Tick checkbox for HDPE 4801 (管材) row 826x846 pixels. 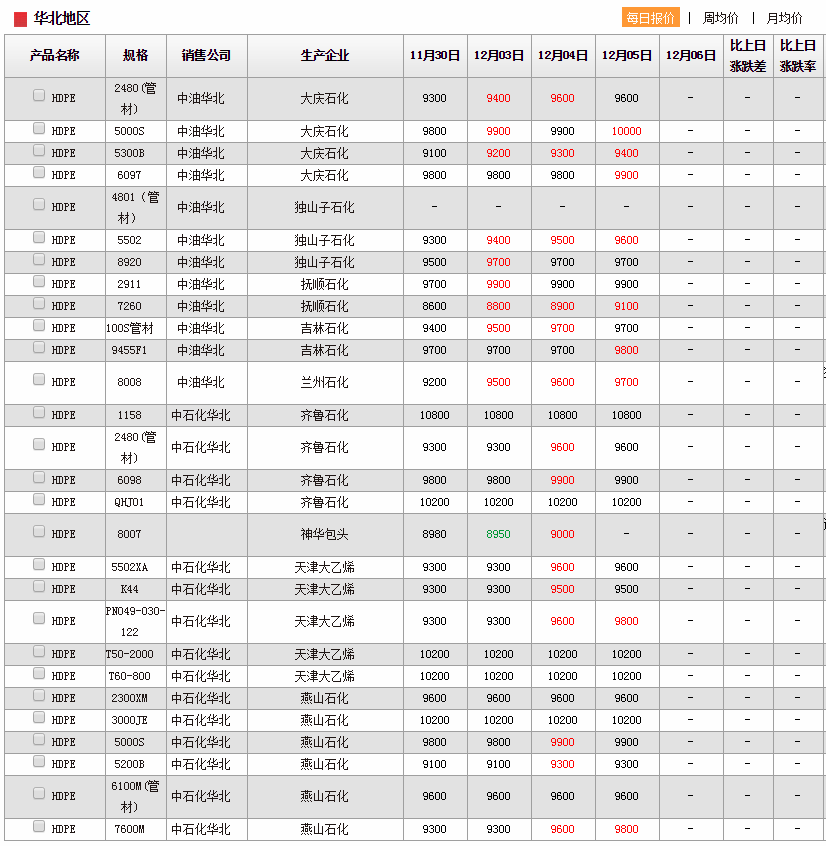(39, 204)
